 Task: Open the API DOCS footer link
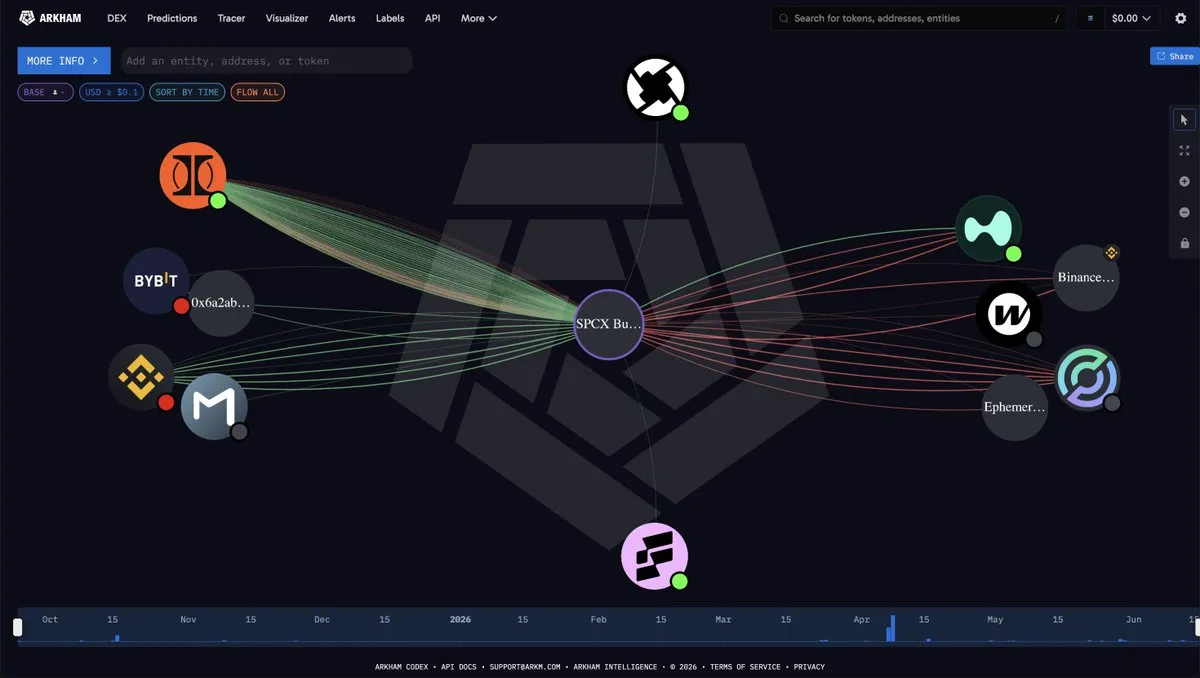[461, 667]
